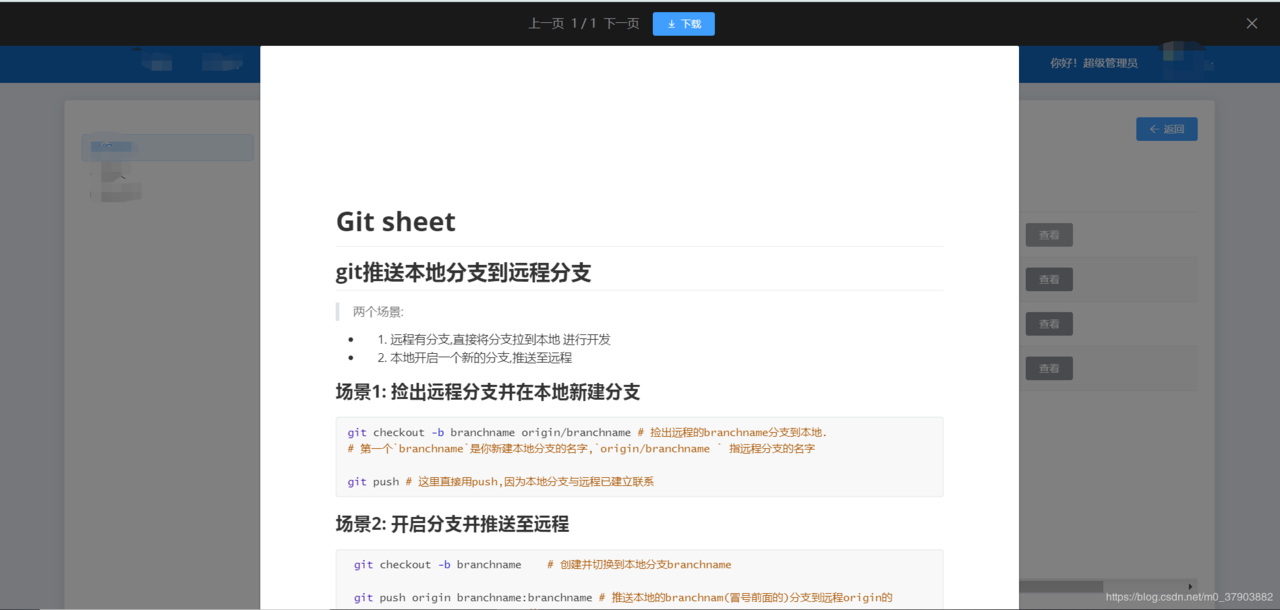Viewport: 1280px width, 610px height.
Task: Go to next page via 下一页
Action: coord(621,24)
